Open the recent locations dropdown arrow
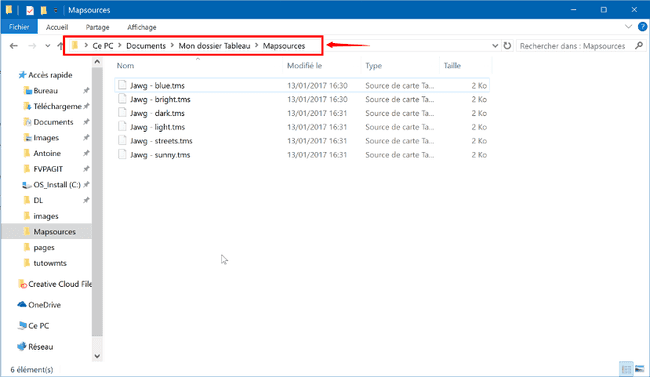The image size is (650, 377). tap(48, 46)
